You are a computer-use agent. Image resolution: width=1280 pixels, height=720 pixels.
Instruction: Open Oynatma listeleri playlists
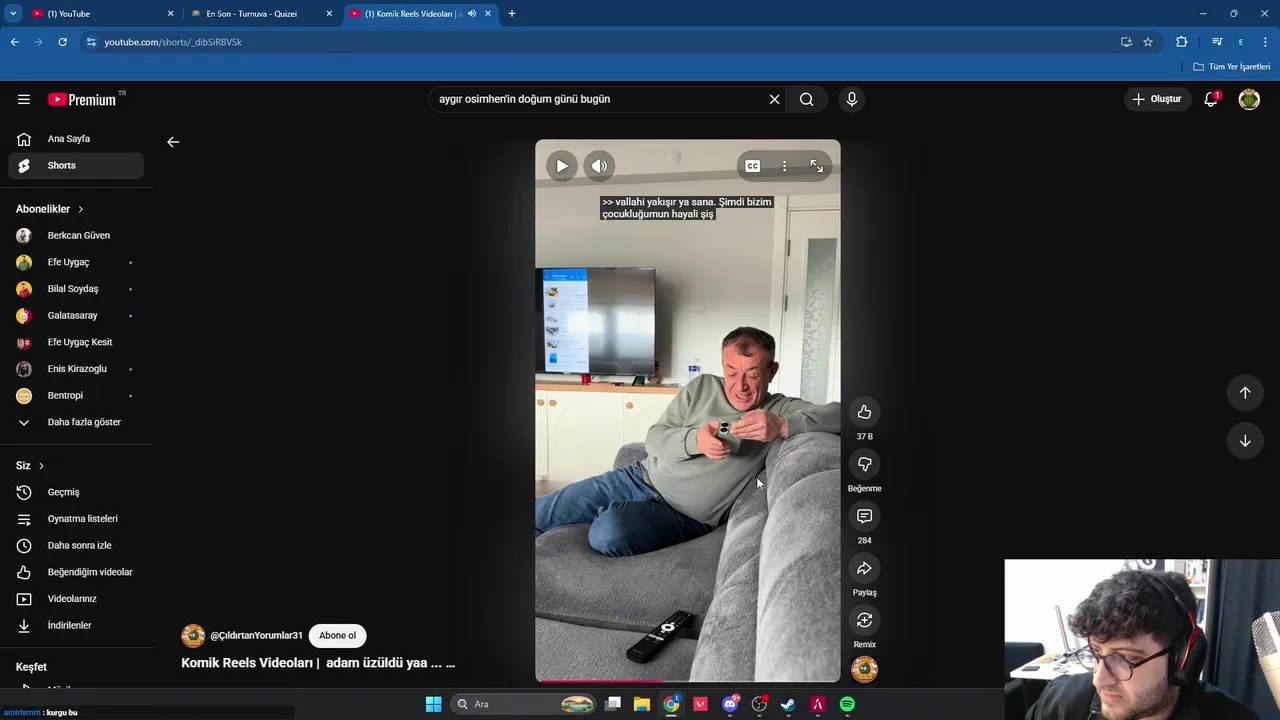[76, 519]
